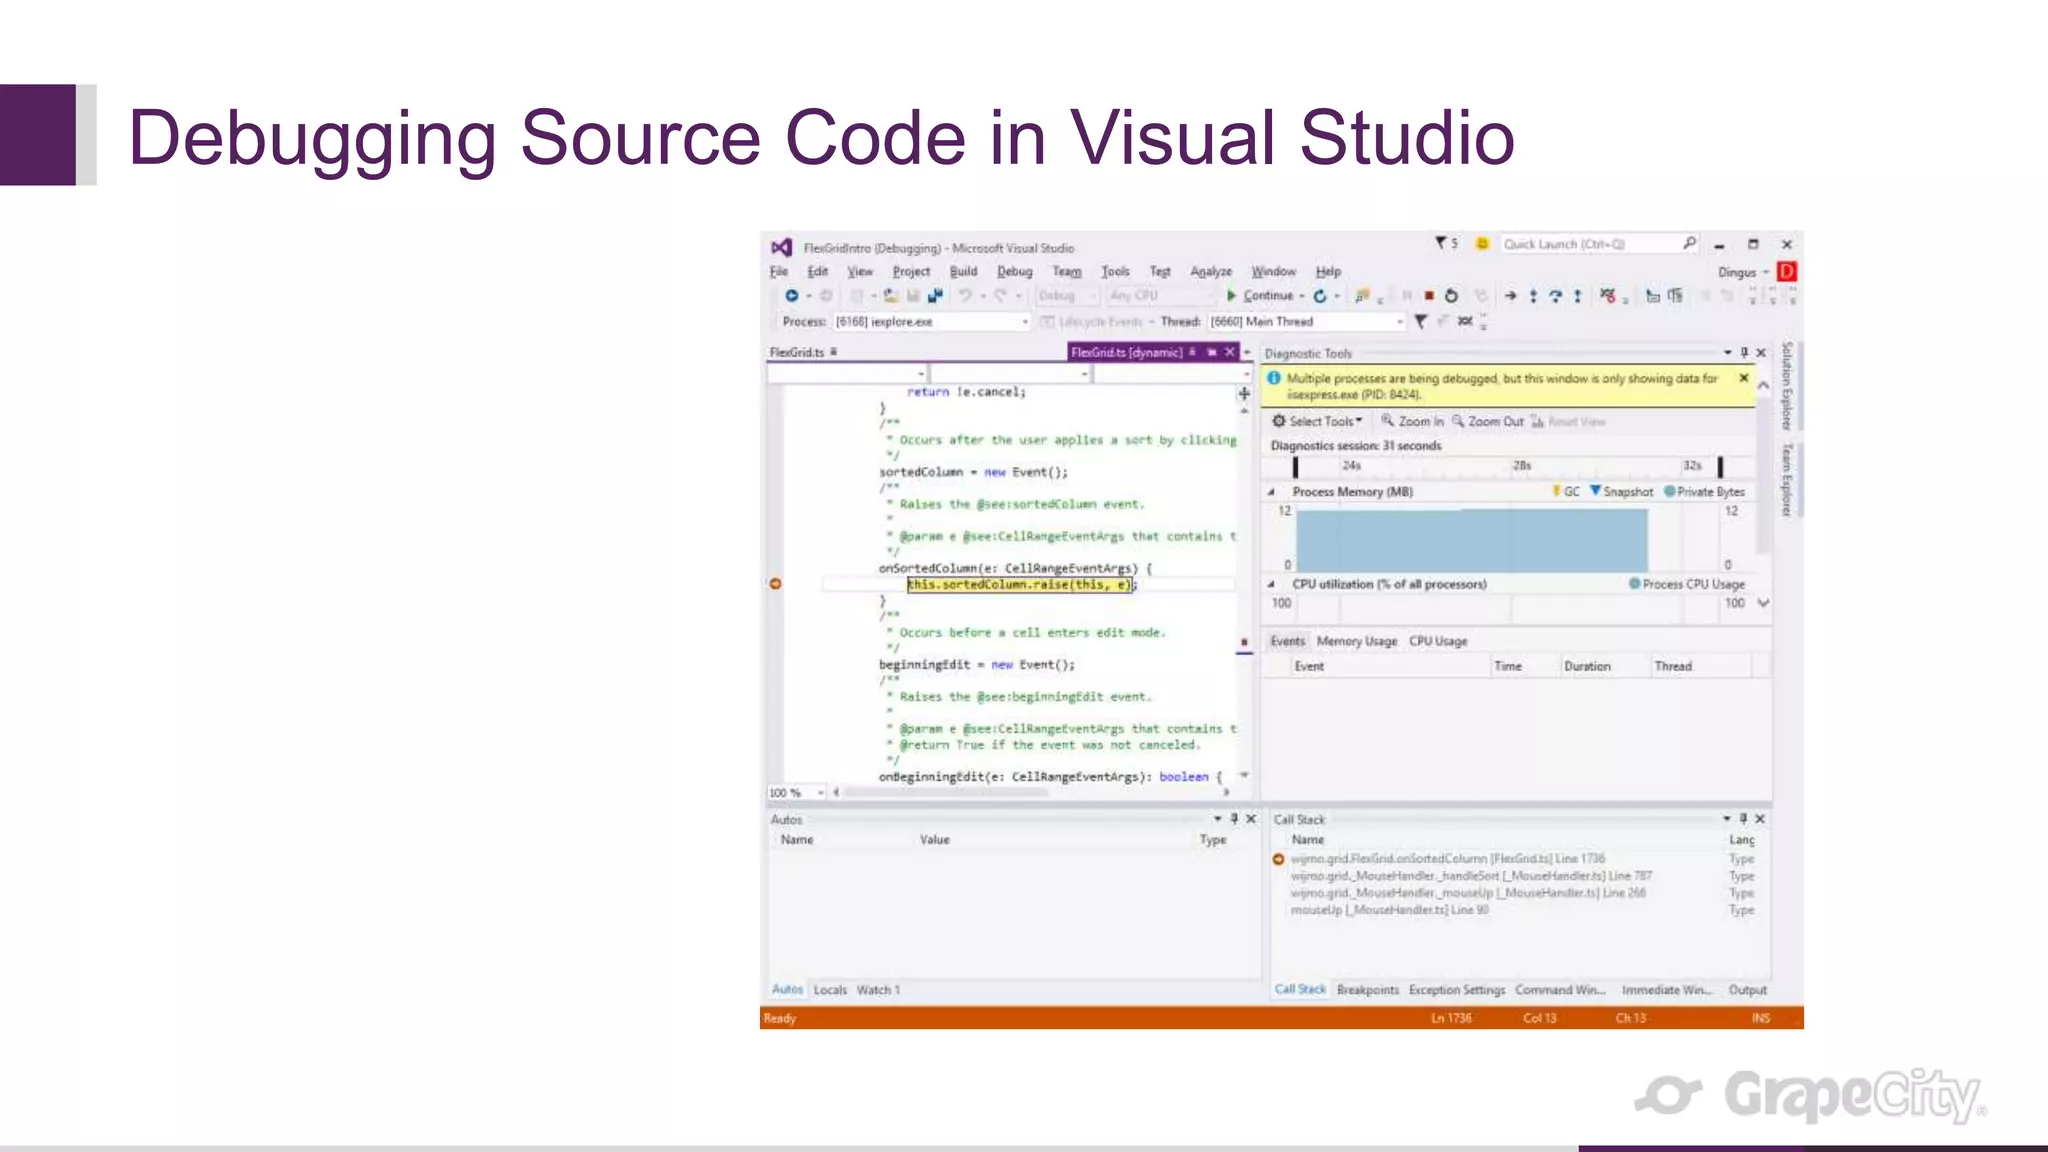The image size is (2048, 1152).
Task: Switch to the Events tab
Action: pyautogui.click(x=1287, y=641)
